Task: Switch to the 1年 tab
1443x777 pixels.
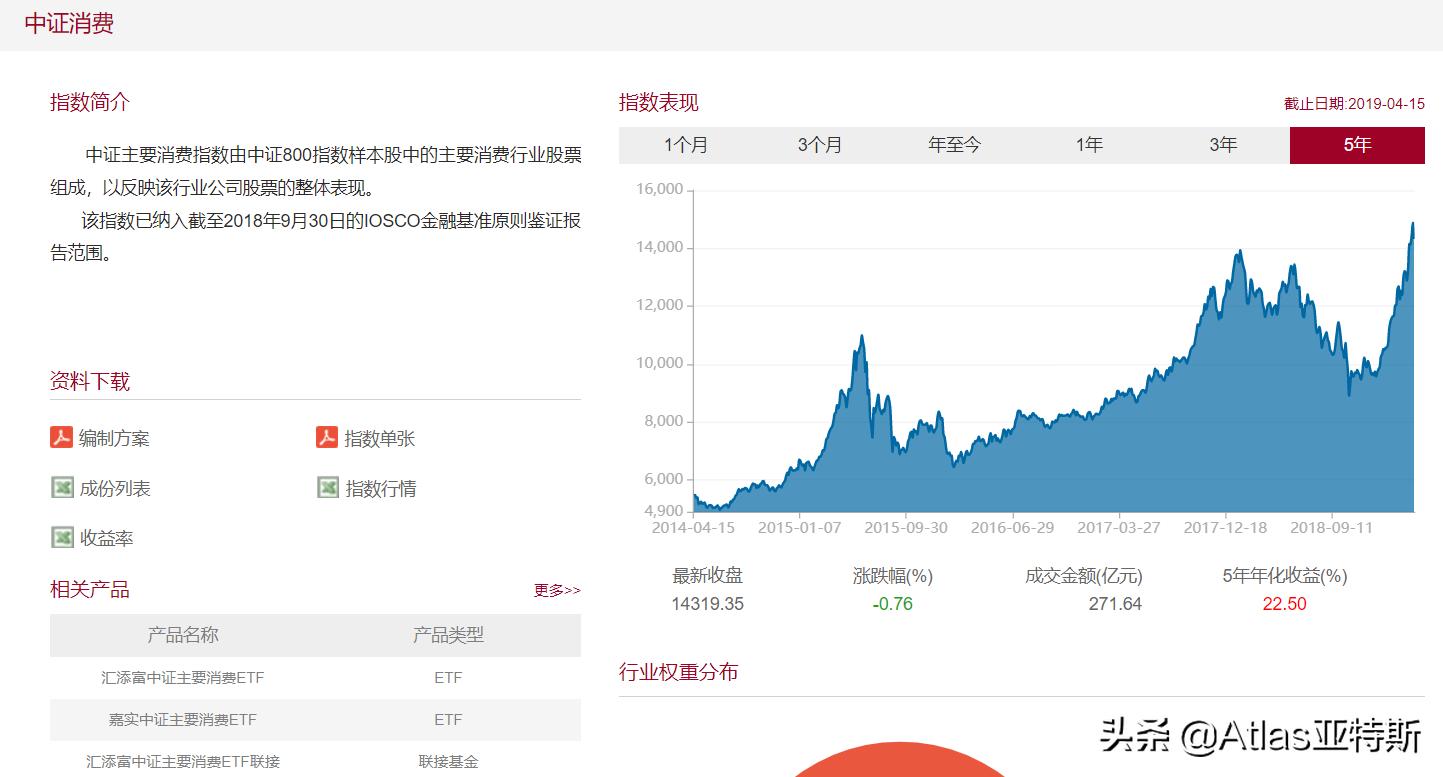Action: tap(1087, 144)
